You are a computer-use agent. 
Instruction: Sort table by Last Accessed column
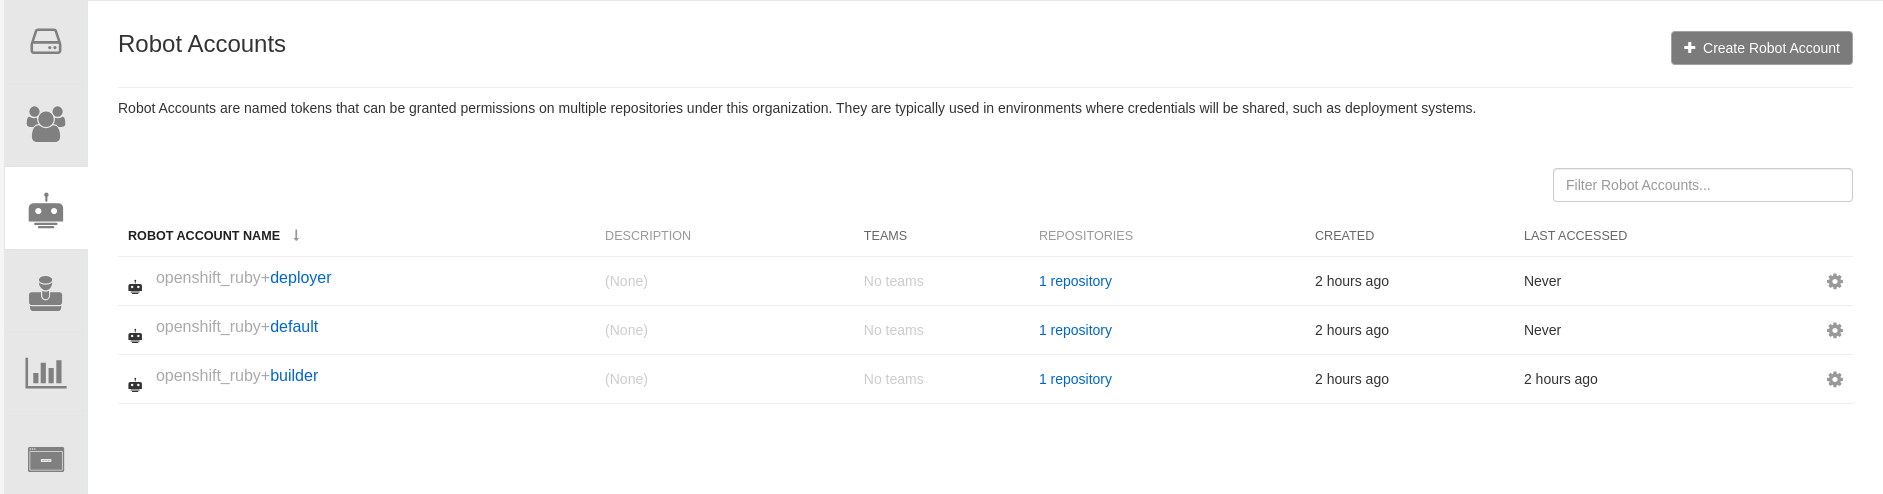pos(1575,236)
